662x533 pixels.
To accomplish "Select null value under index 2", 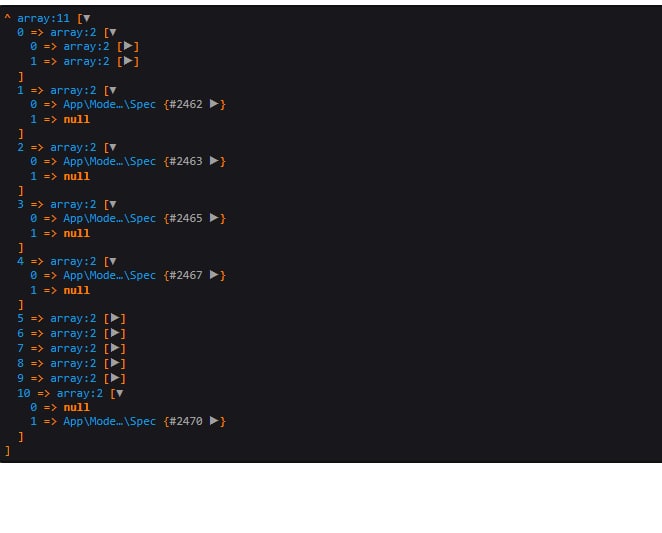I will click(x=76, y=177).
